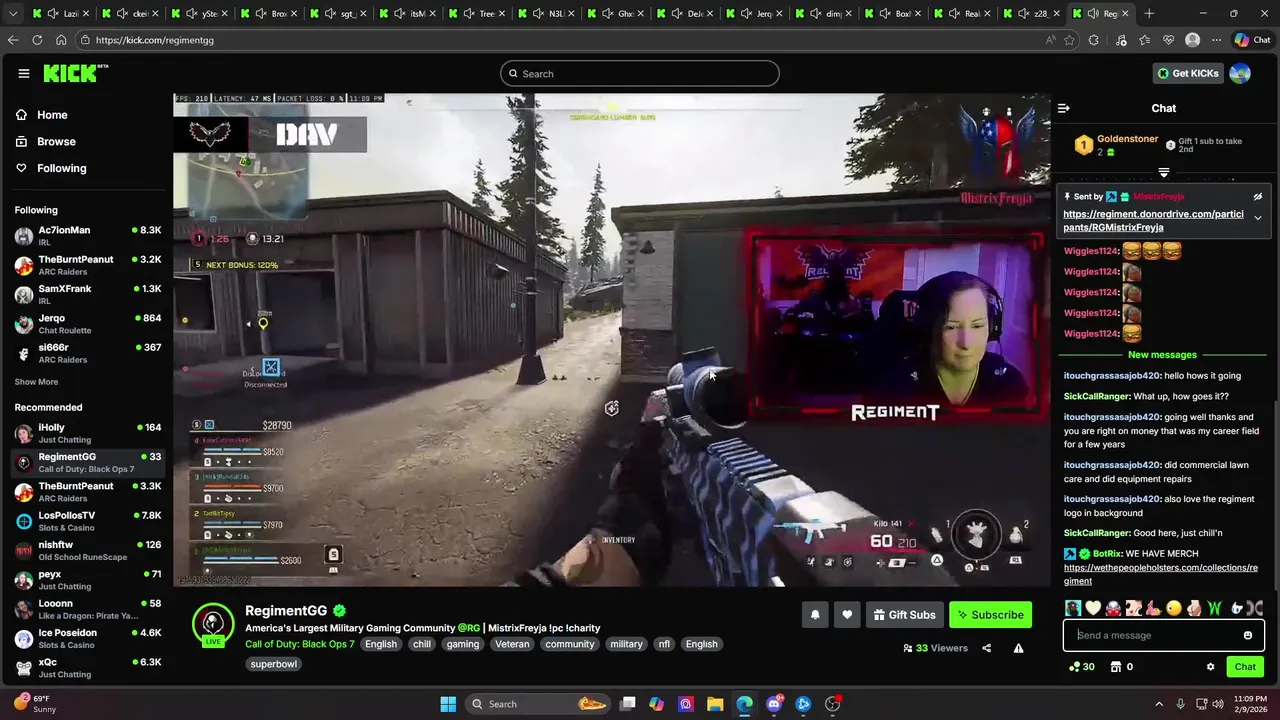Viewport: 1280px width, 720px height.
Task: Open the user profile avatar in the Kick header
Action: click(x=1240, y=73)
